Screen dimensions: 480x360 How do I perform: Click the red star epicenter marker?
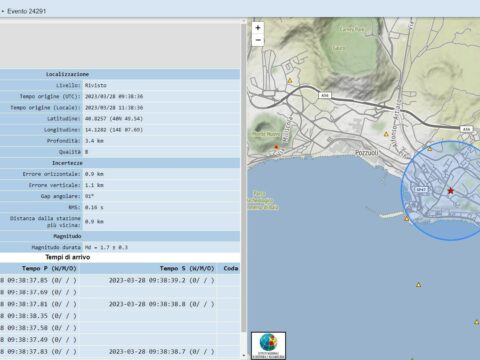[x=450, y=191]
